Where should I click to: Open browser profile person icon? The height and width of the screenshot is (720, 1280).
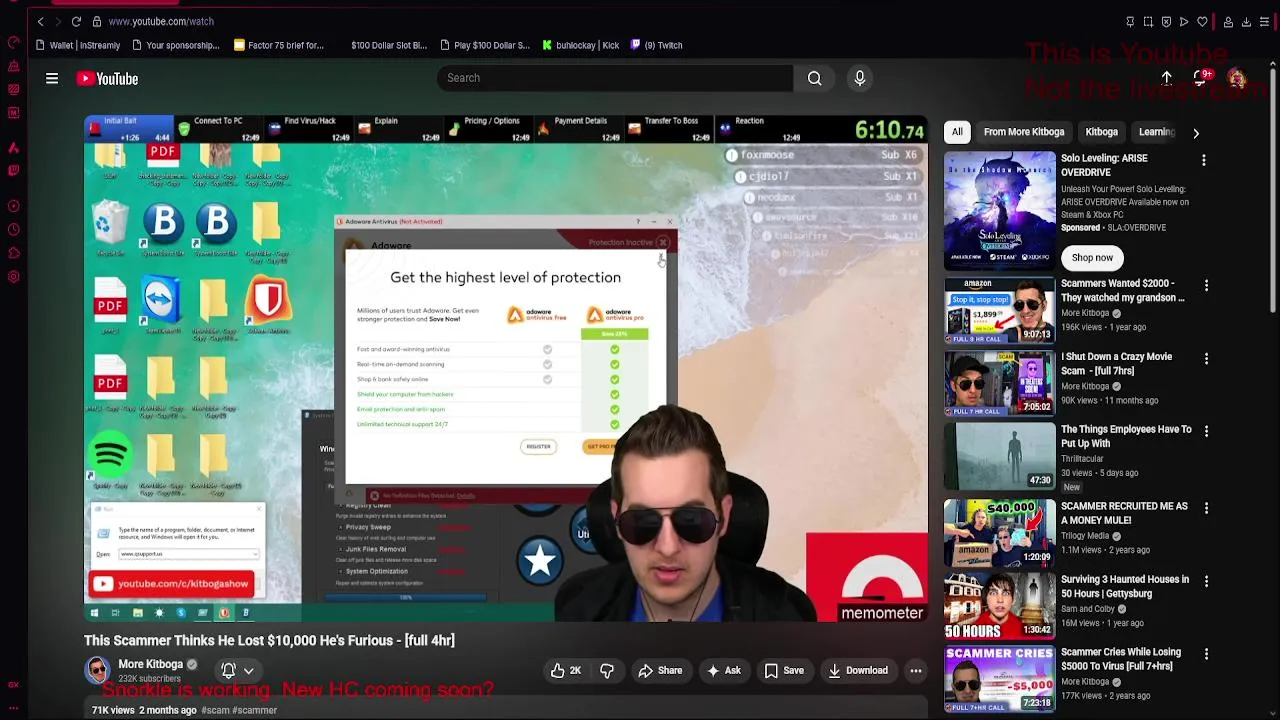[x=1228, y=22]
